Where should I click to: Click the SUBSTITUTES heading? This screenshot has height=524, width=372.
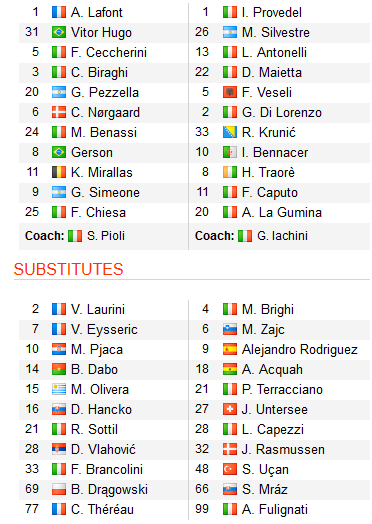[x=69, y=269]
